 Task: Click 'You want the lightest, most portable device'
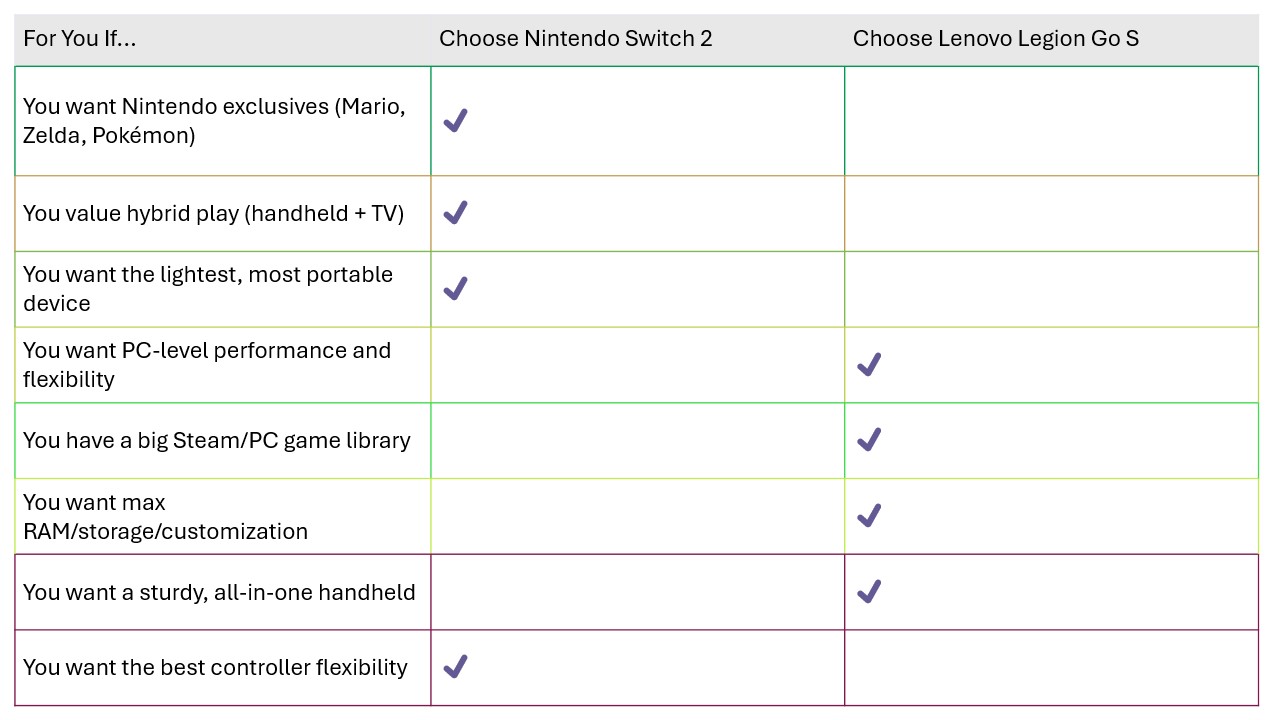pyautogui.click(x=223, y=289)
